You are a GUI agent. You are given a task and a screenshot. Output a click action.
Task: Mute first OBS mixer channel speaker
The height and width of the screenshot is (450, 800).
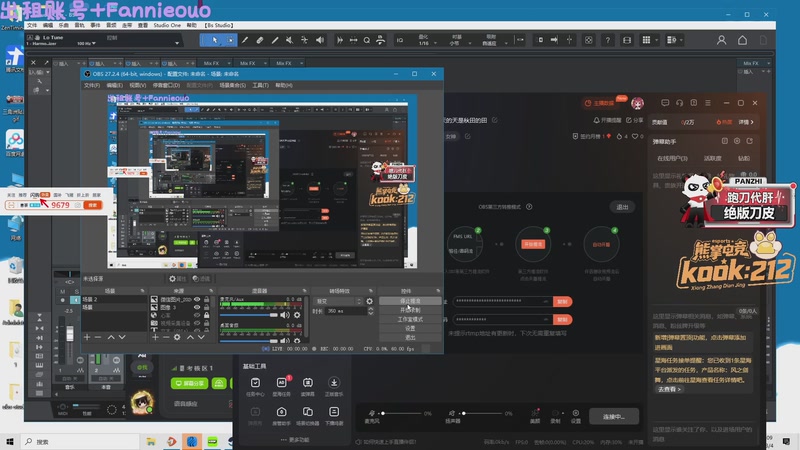point(285,315)
